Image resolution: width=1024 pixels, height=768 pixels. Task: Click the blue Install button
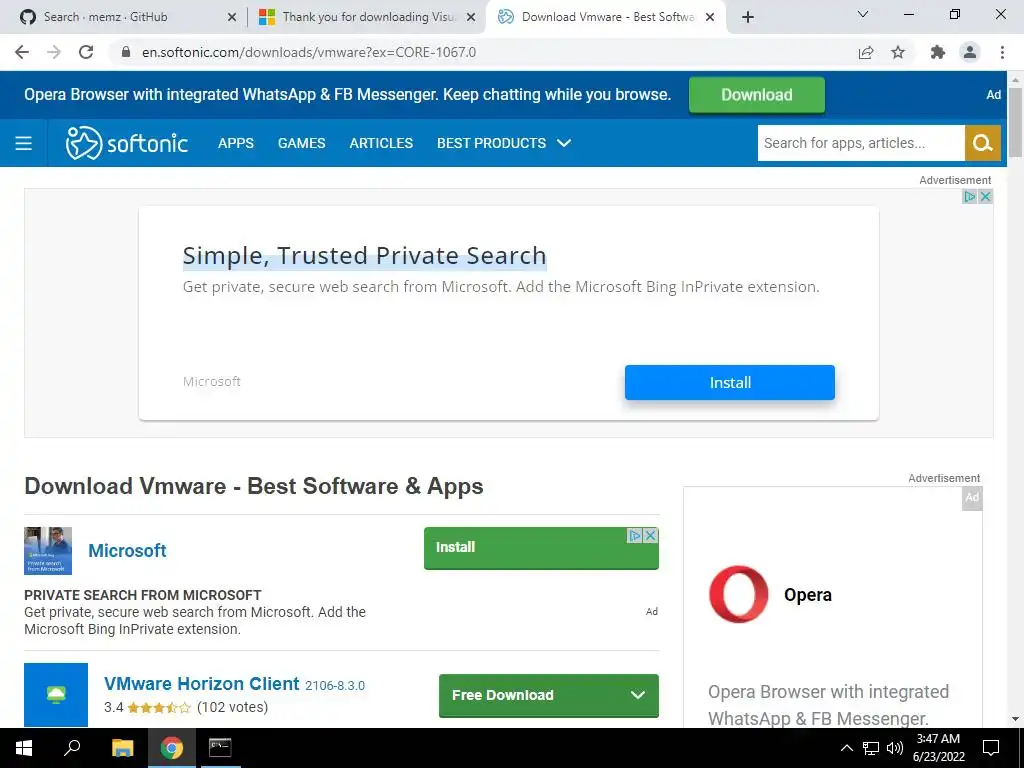[729, 382]
